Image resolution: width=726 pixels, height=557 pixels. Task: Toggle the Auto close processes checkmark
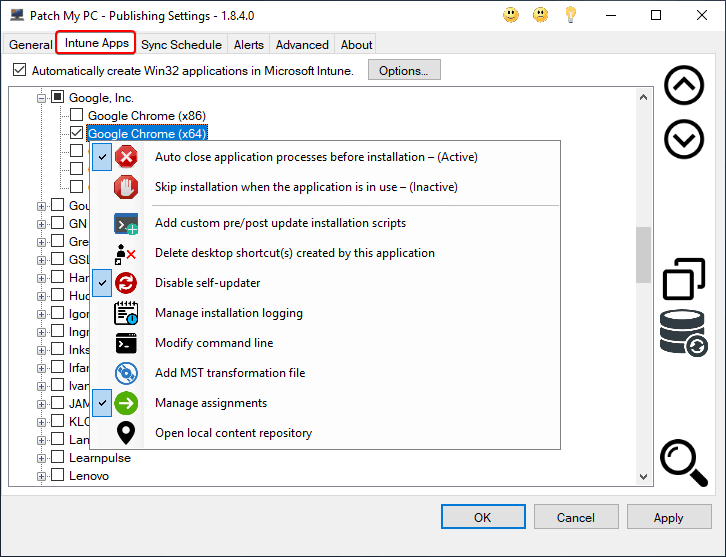tap(102, 157)
